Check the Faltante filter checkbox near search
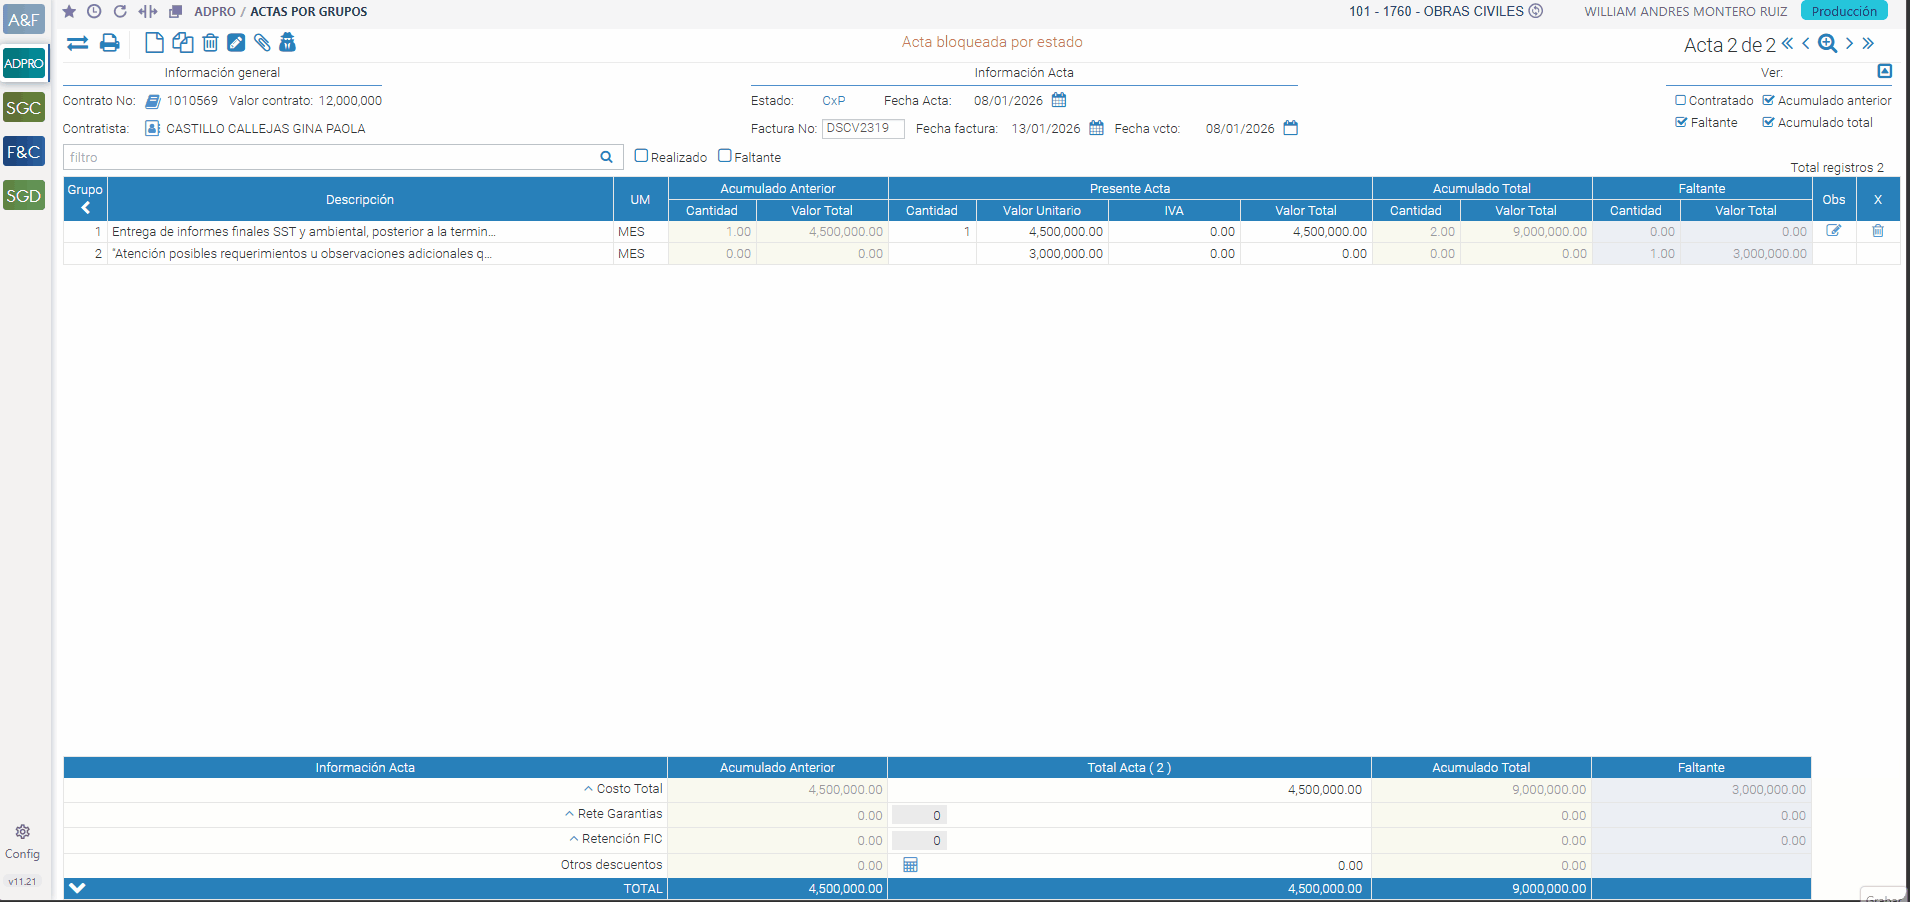 coord(725,156)
